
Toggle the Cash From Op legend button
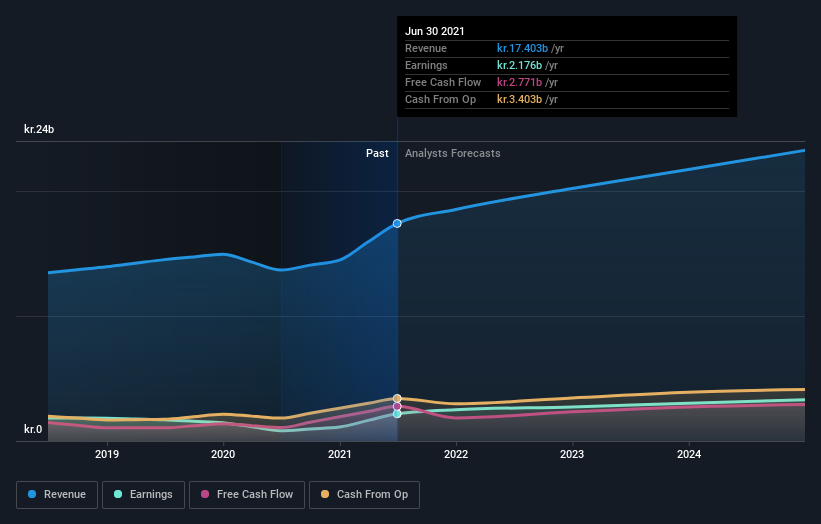click(x=364, y=495)
